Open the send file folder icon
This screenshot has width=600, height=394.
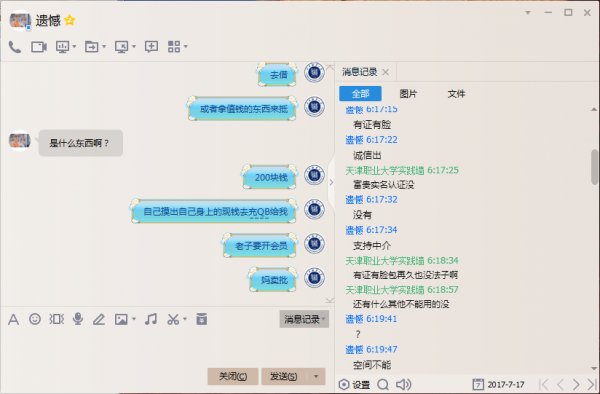(91, 47)
